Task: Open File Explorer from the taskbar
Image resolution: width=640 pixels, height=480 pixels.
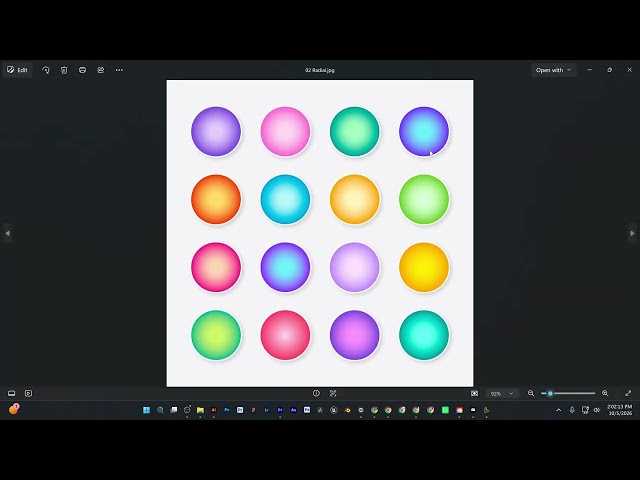Action: 200,410
